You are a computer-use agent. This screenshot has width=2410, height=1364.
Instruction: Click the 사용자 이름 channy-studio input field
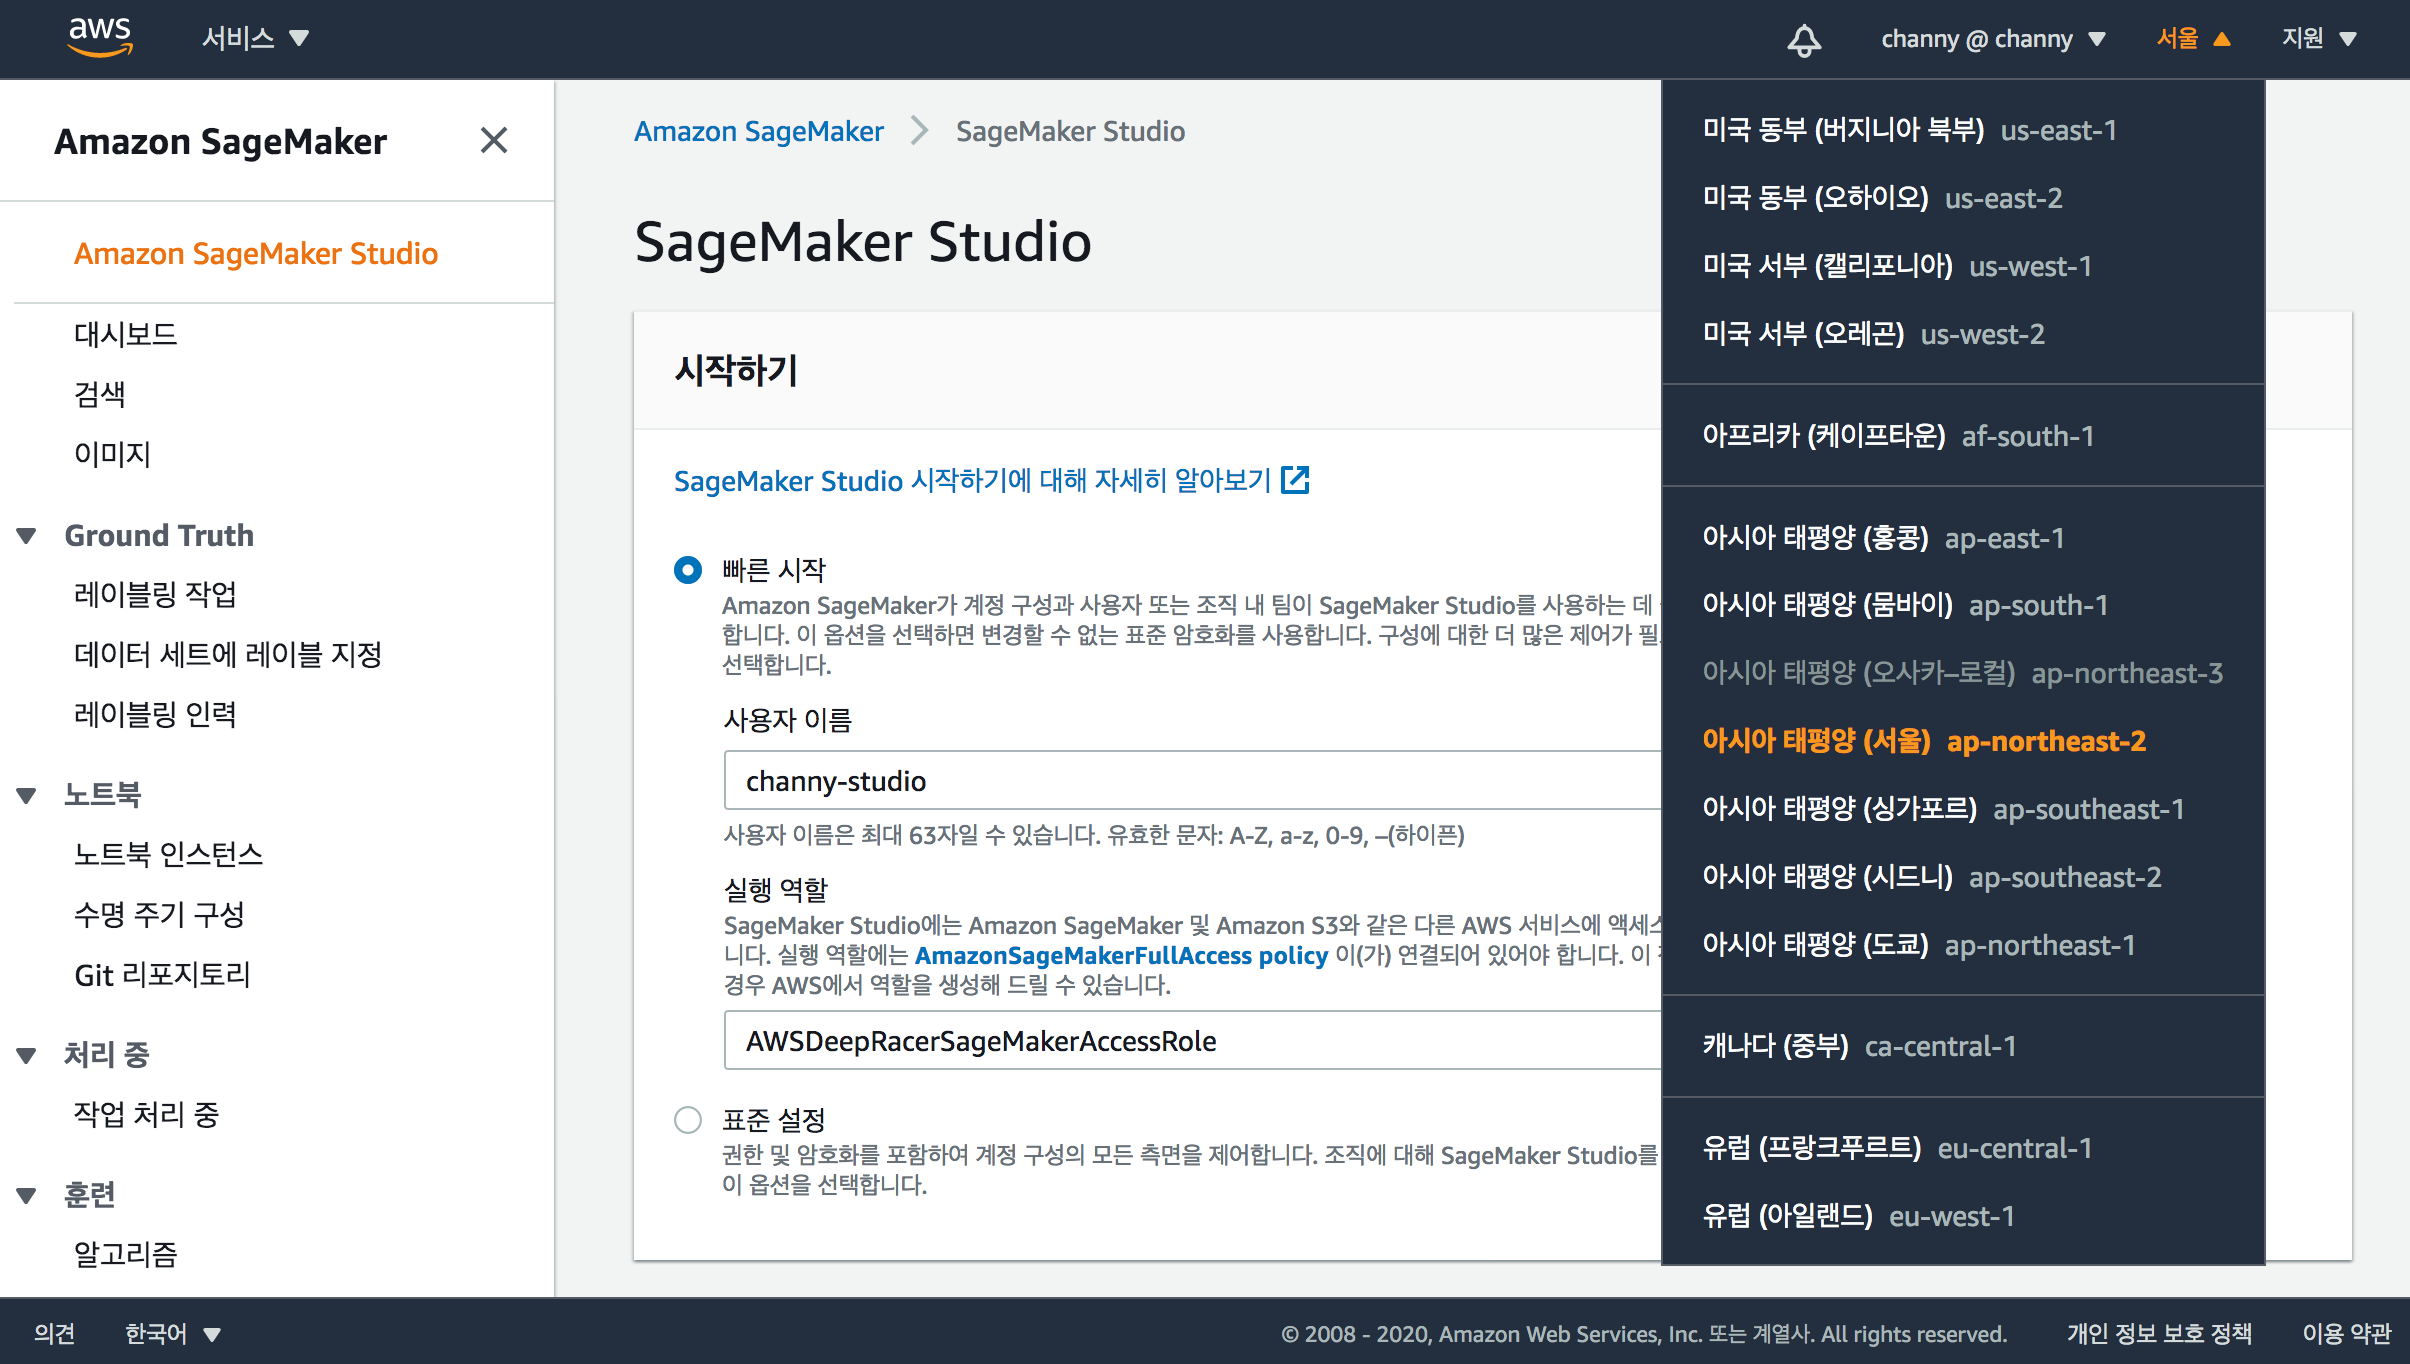click(x=1190, y=781)
